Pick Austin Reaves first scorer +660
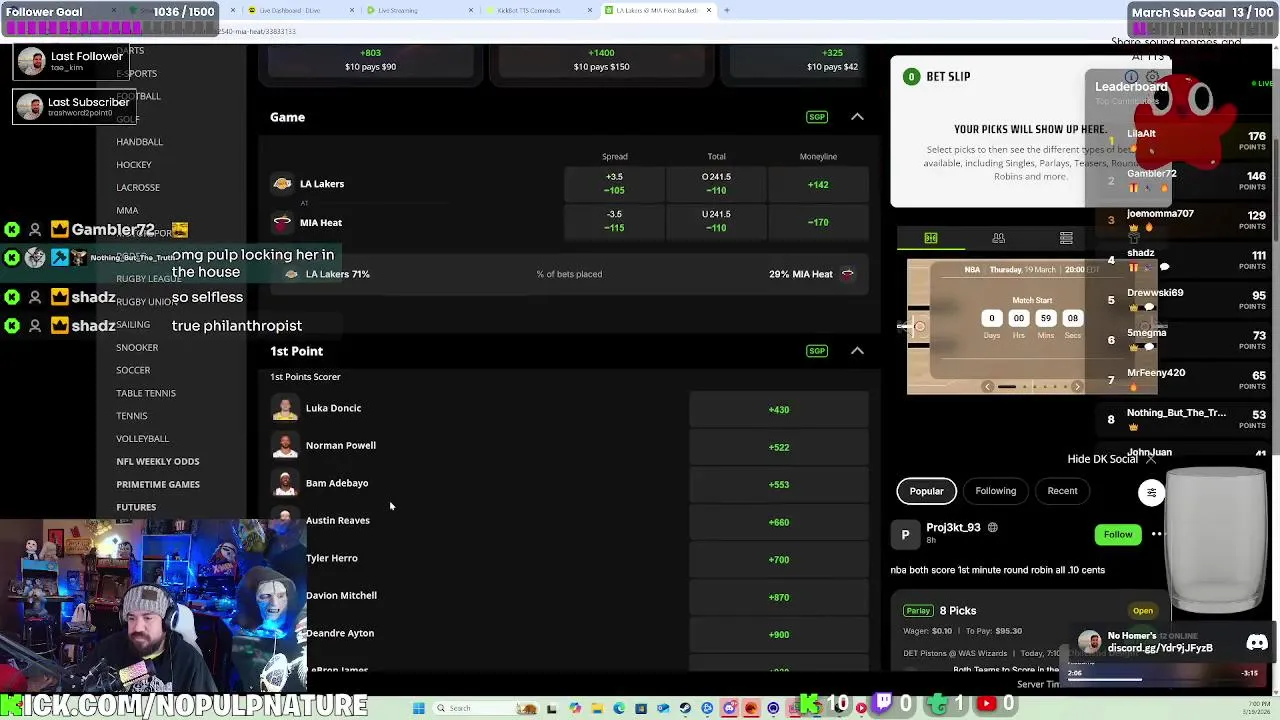The width and height of the screenshot is (1280, 720). pyautogui.click(x=779, y=522)
